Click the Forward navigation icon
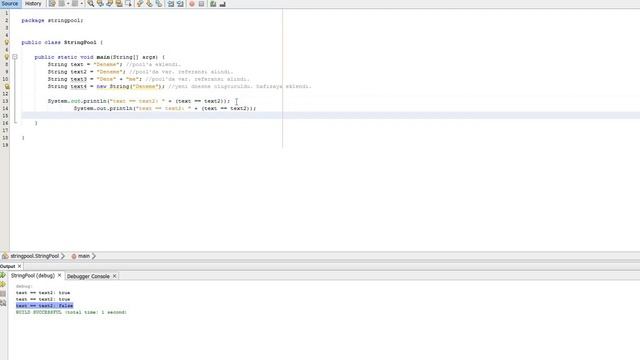This screenshot has height=360, width=640. coord(75,4)
